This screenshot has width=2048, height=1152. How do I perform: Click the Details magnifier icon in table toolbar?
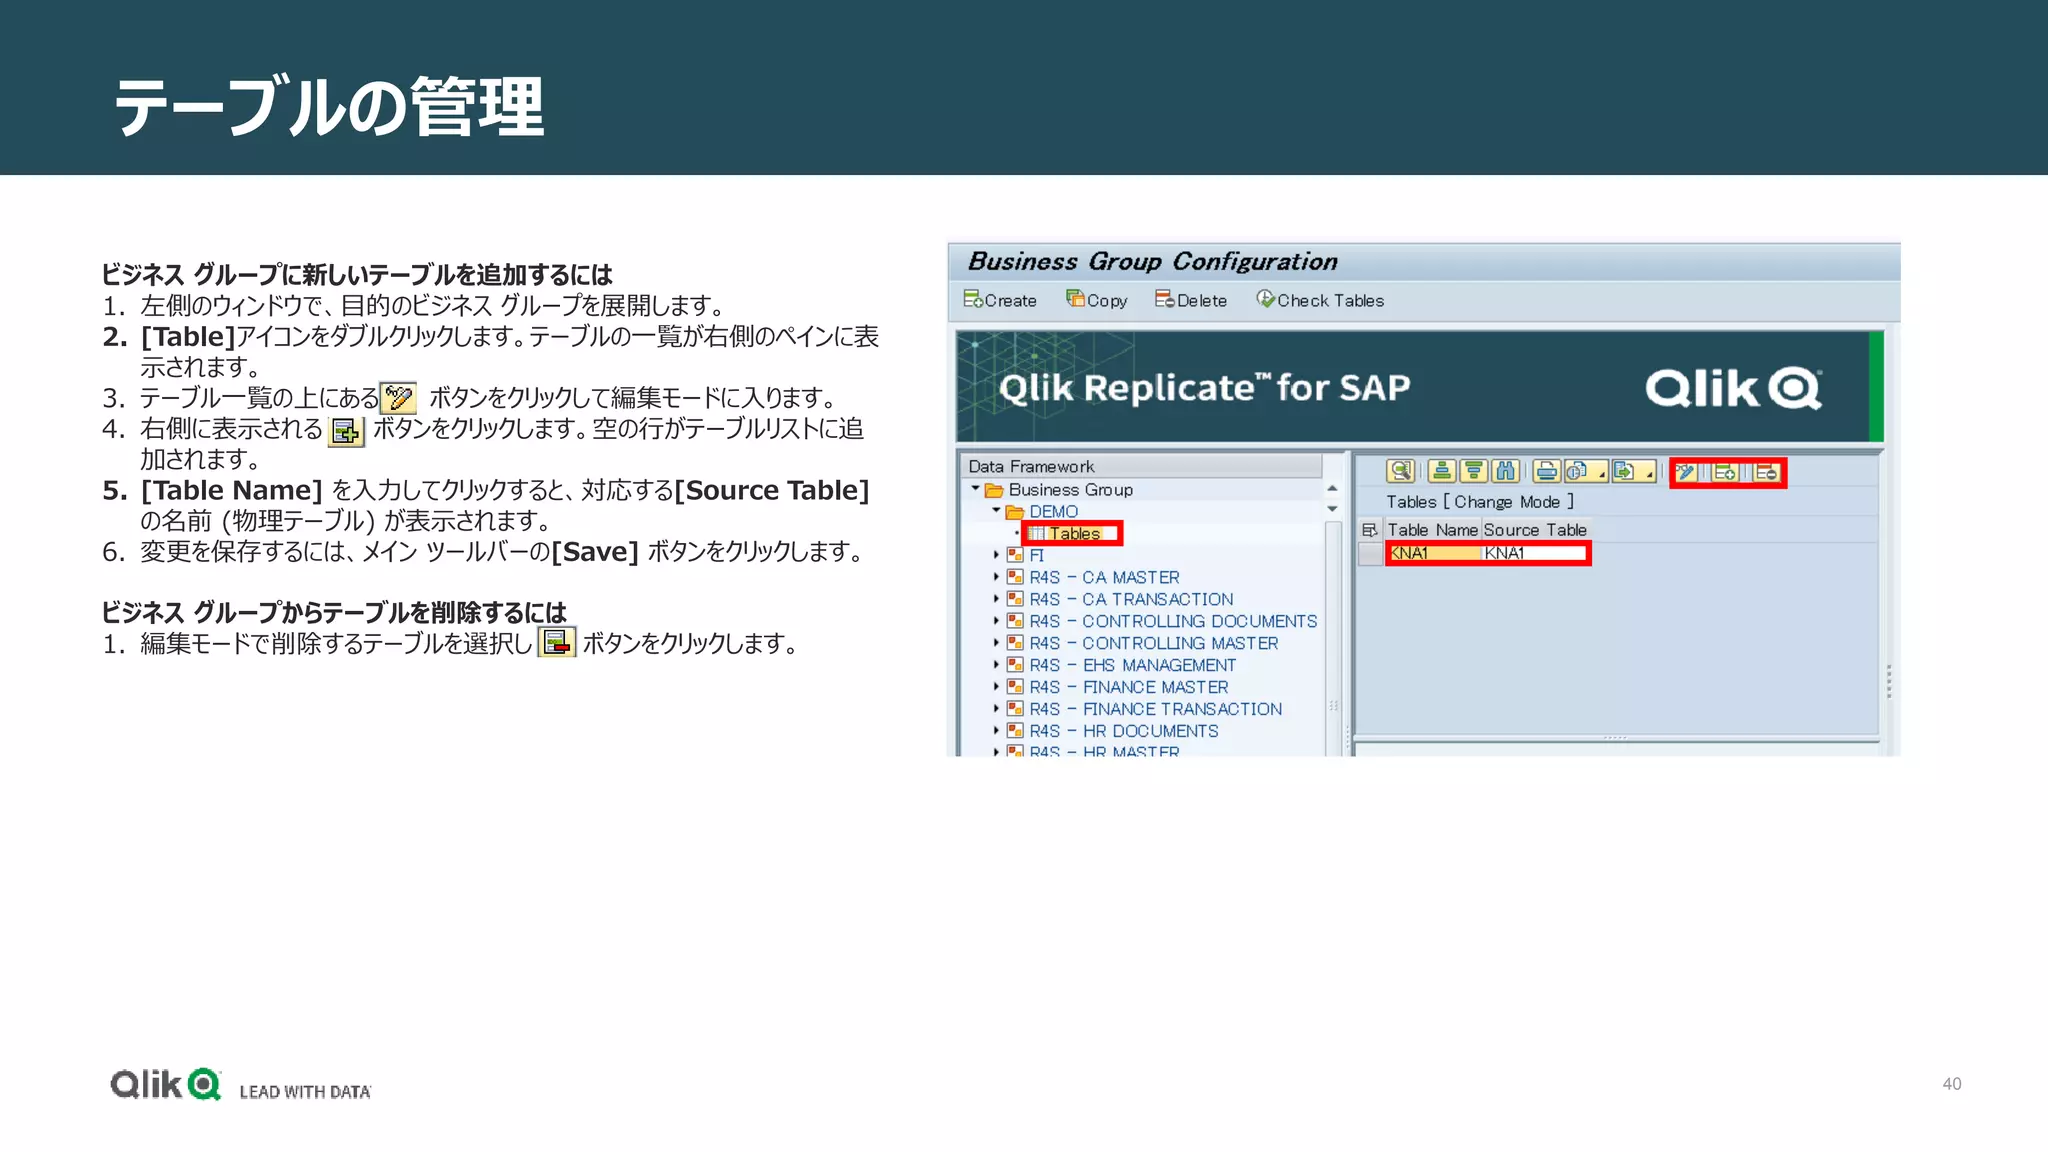[x=1400, y=471]
